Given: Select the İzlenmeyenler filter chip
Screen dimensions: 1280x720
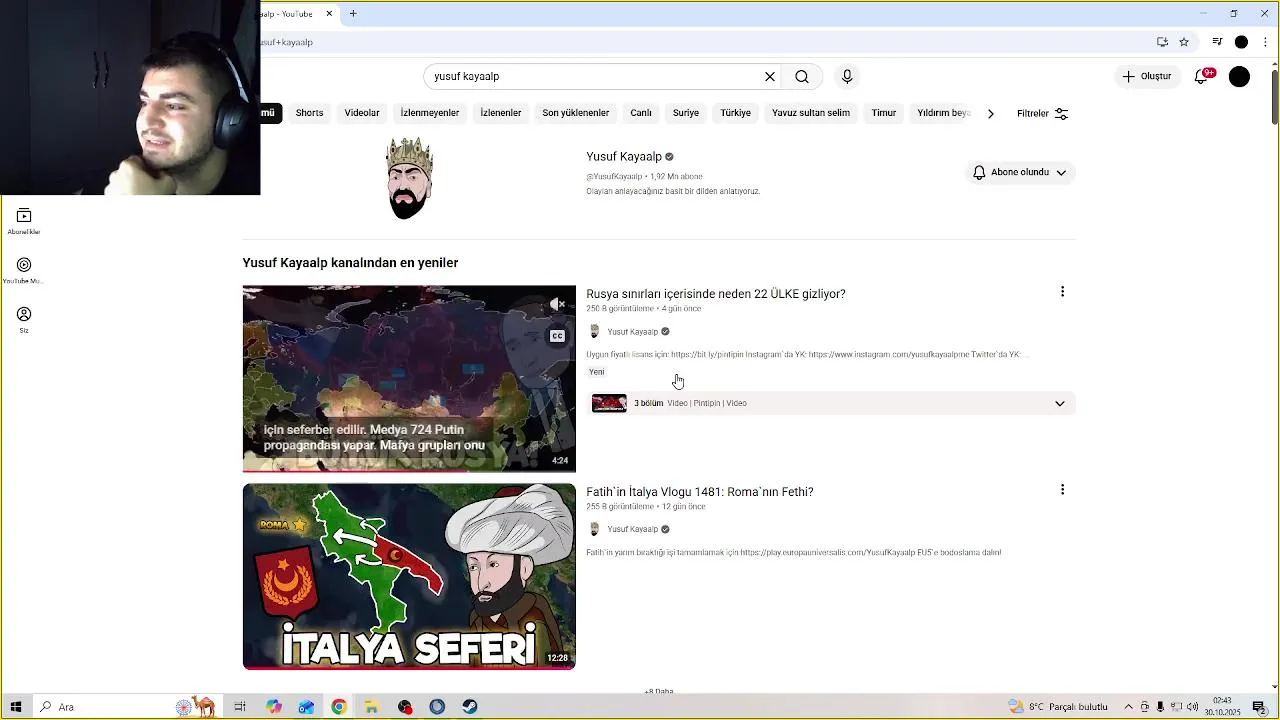Looking at the screenshot, I should coord(430,113).
